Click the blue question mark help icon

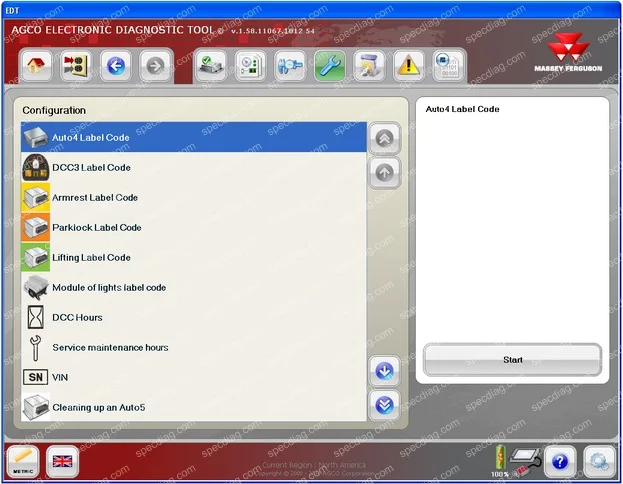click(x=560, y=461)
